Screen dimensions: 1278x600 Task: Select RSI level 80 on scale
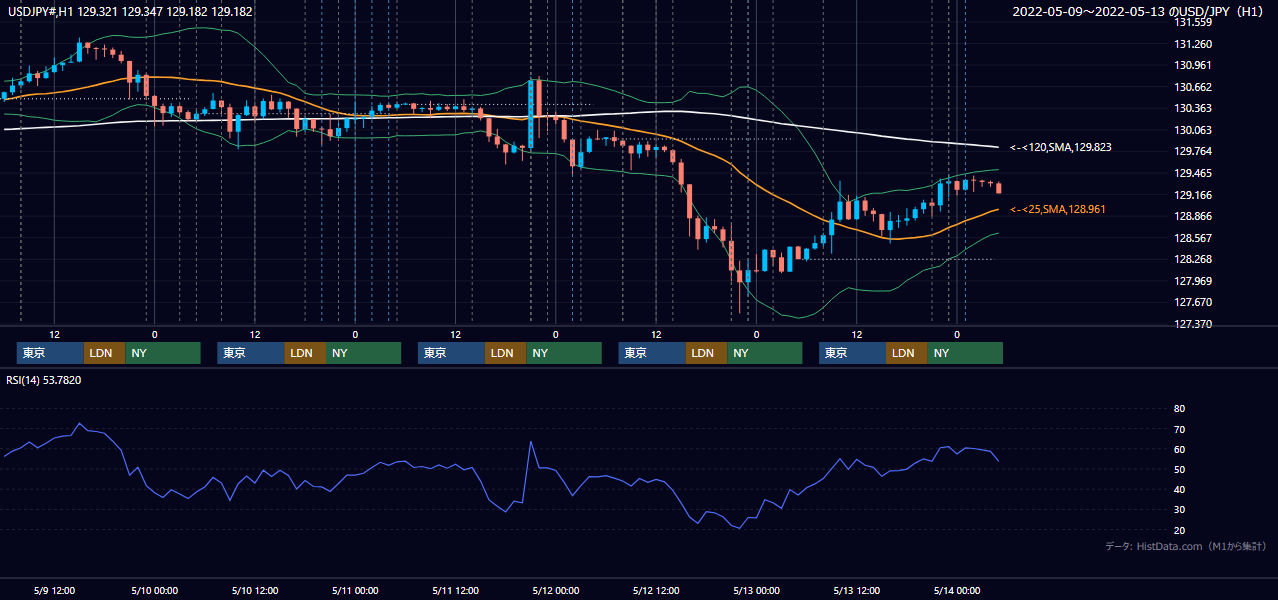click(1179, 409)
